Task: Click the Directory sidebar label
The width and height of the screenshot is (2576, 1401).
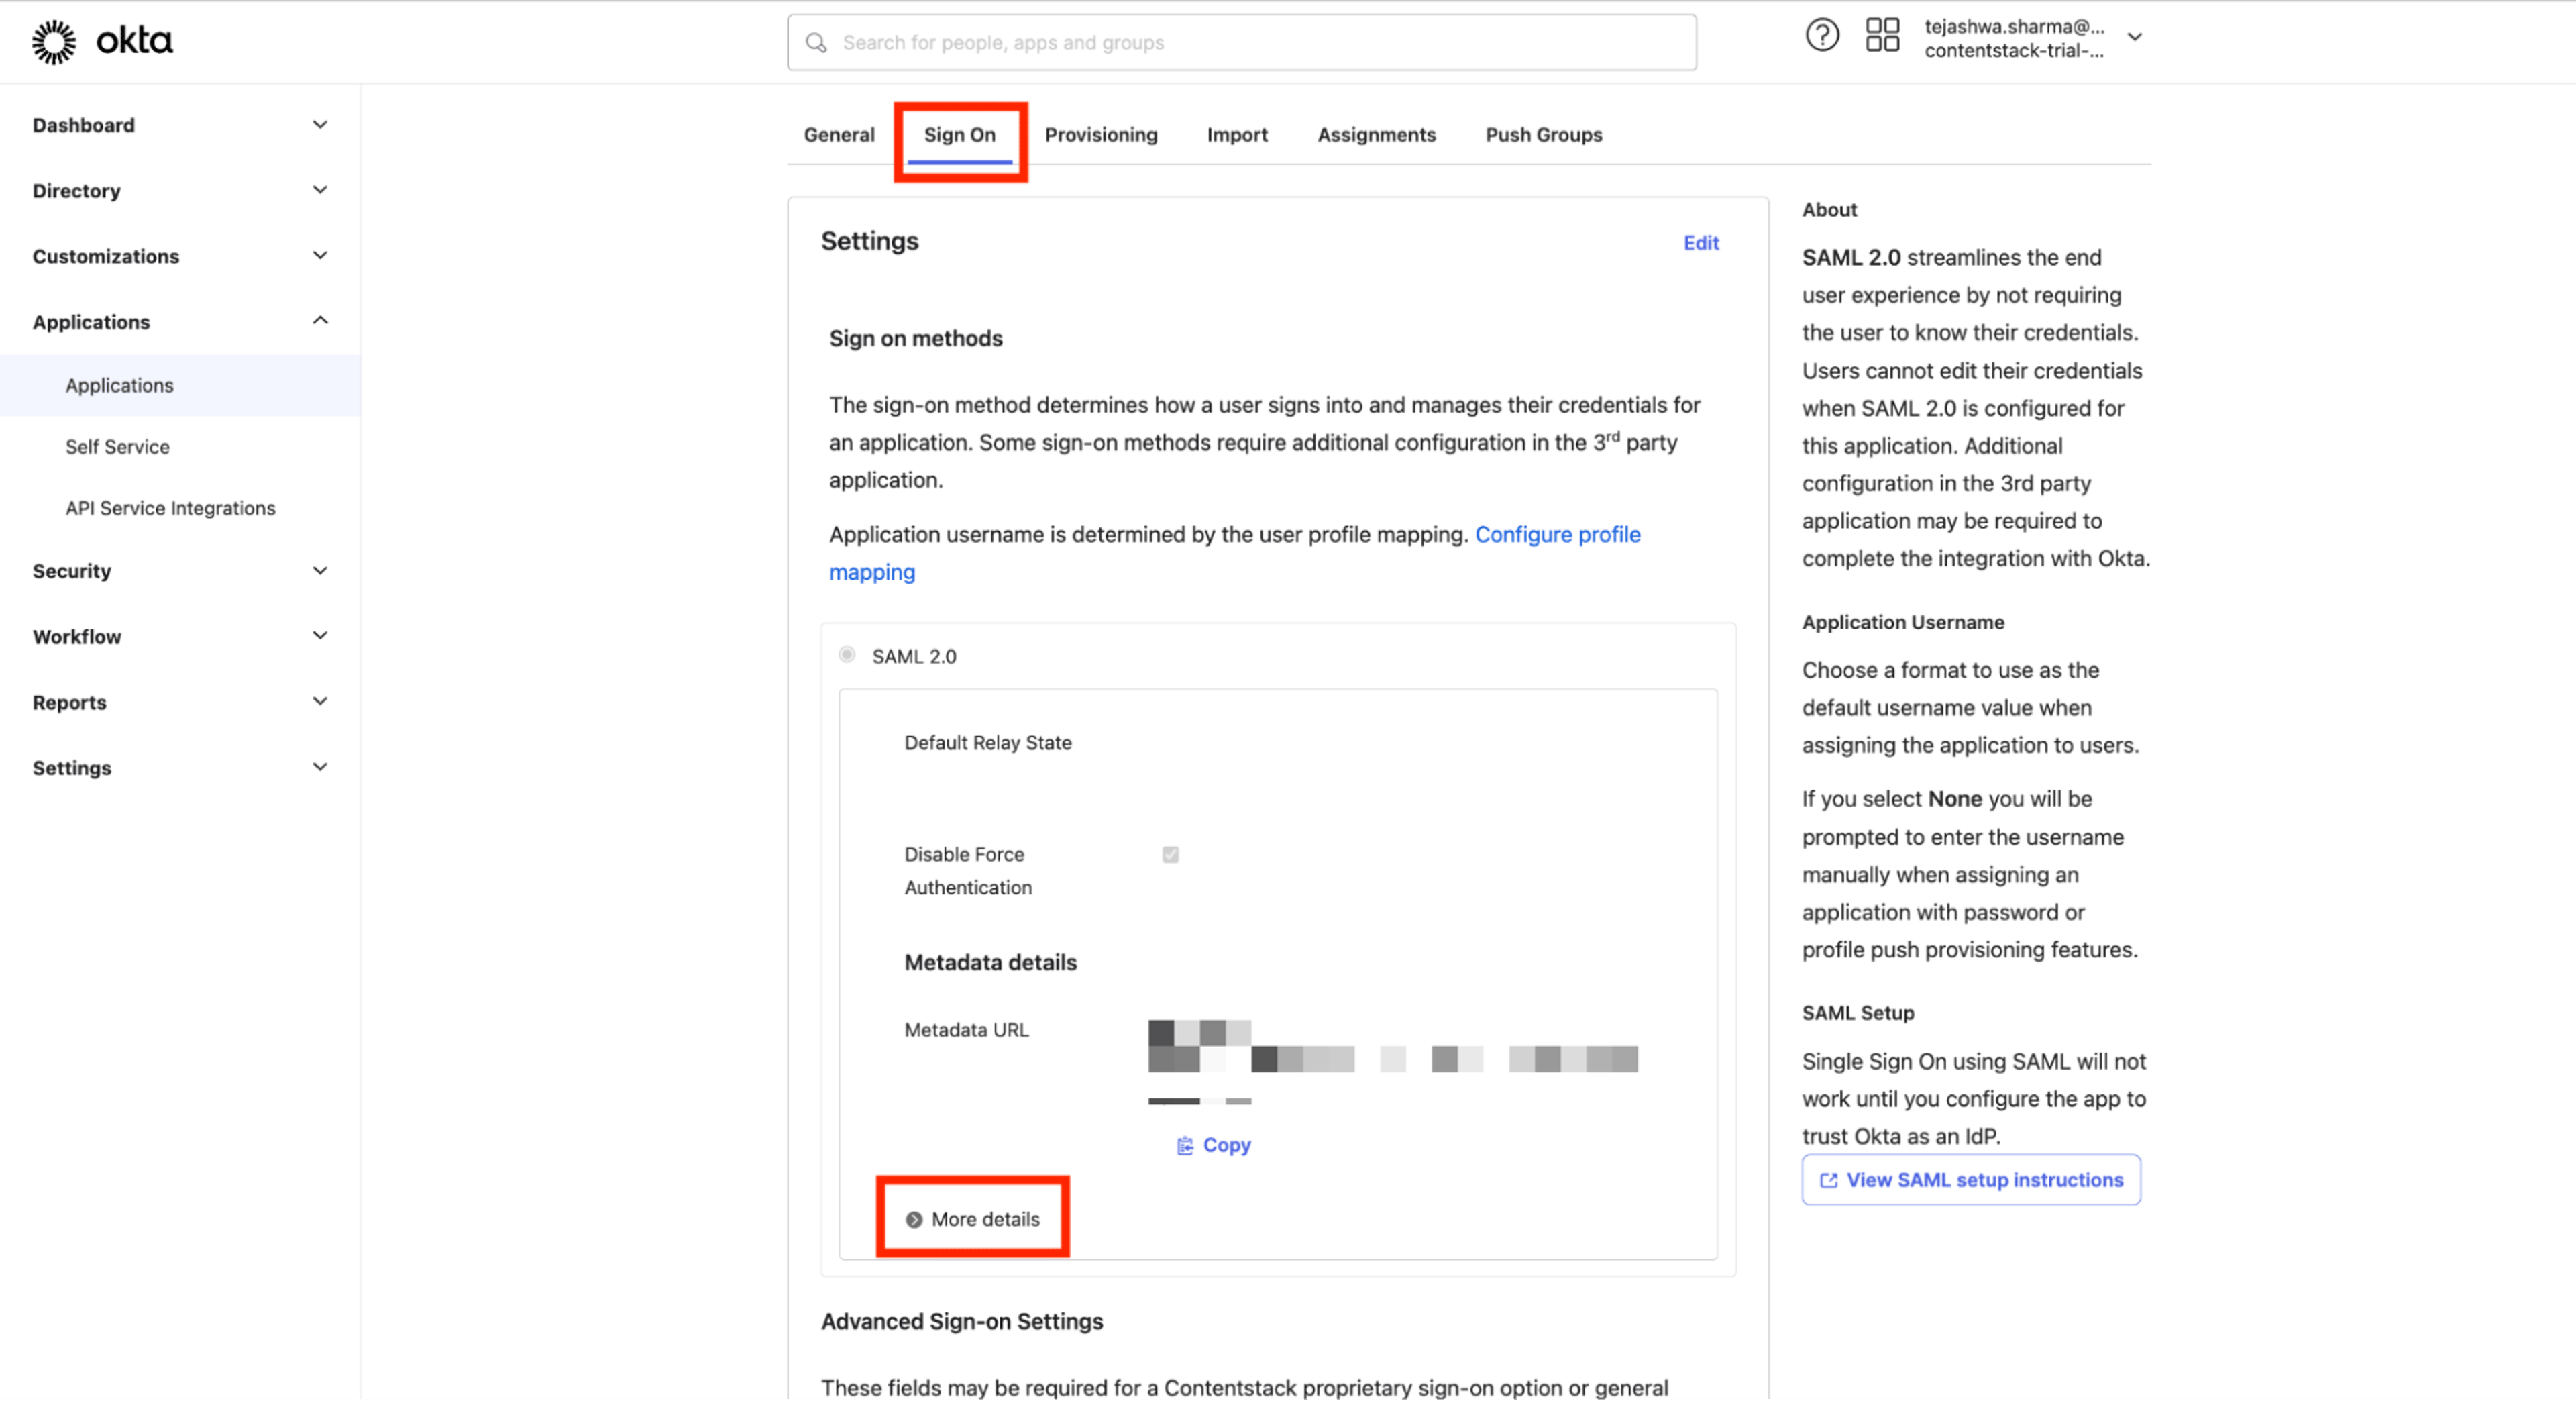Action: pos(76,190)
